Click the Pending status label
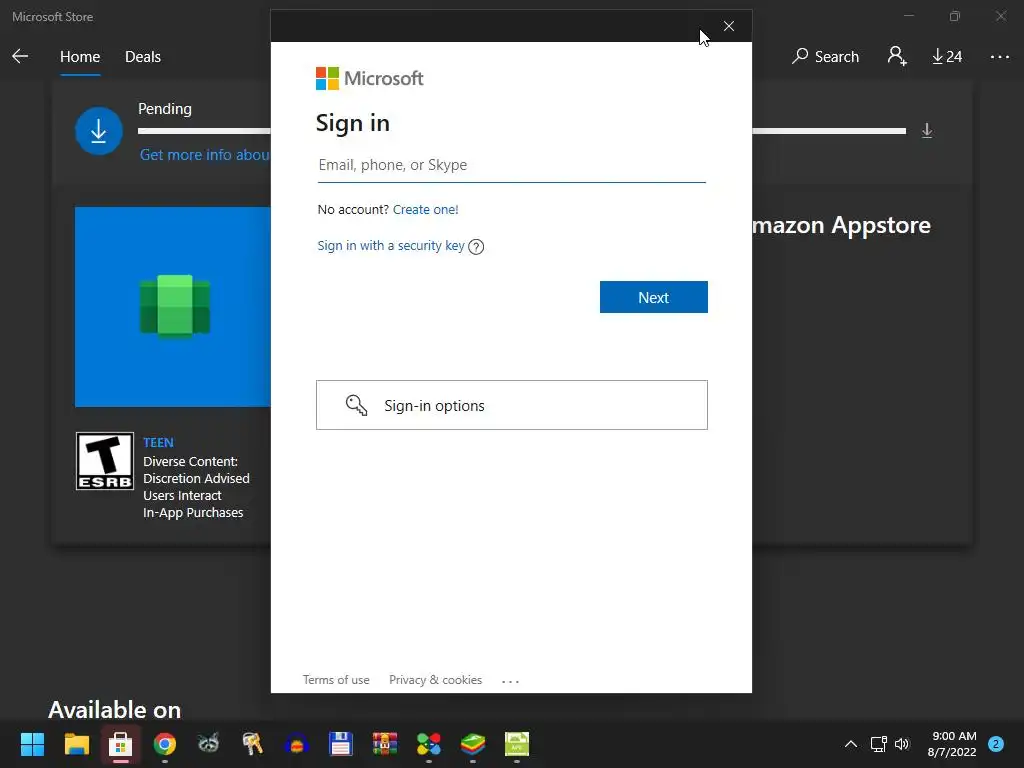The width and height of the screenshot is (1024, 768). point(165,109)
